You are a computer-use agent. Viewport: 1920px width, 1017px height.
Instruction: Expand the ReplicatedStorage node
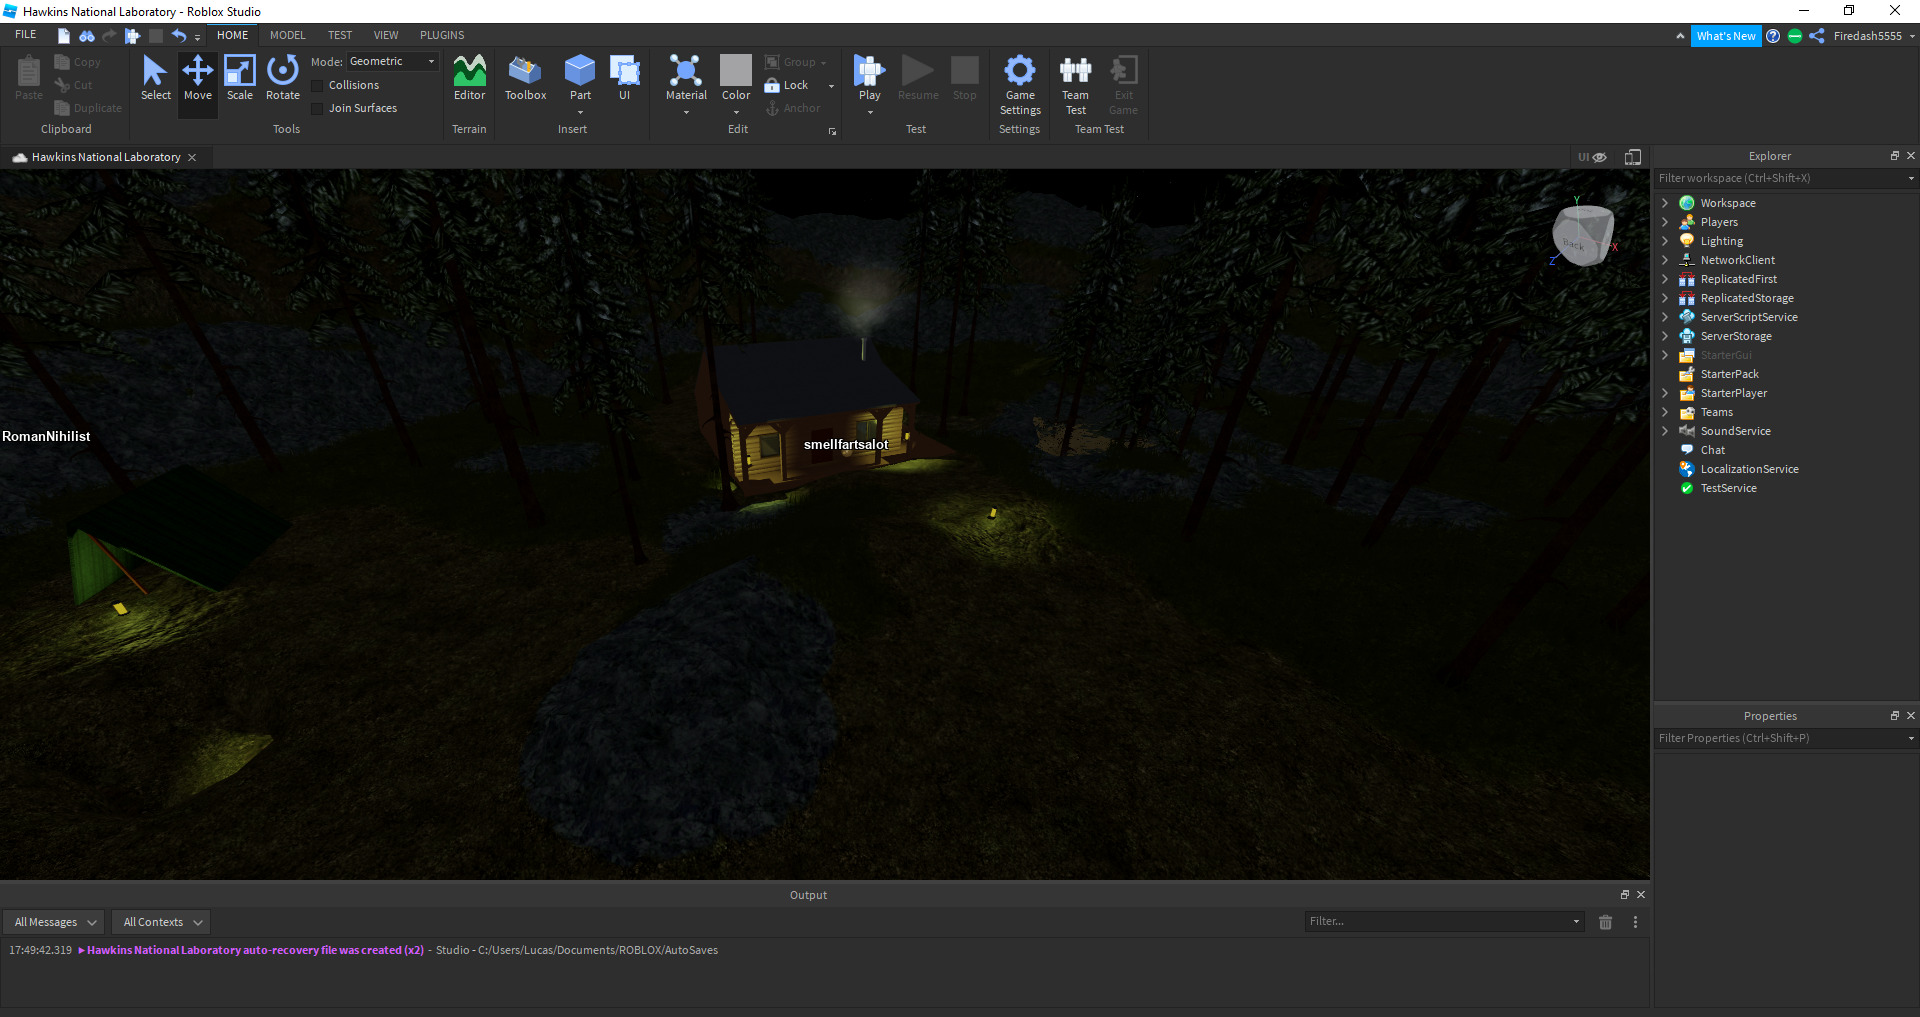click(1665, 298)
